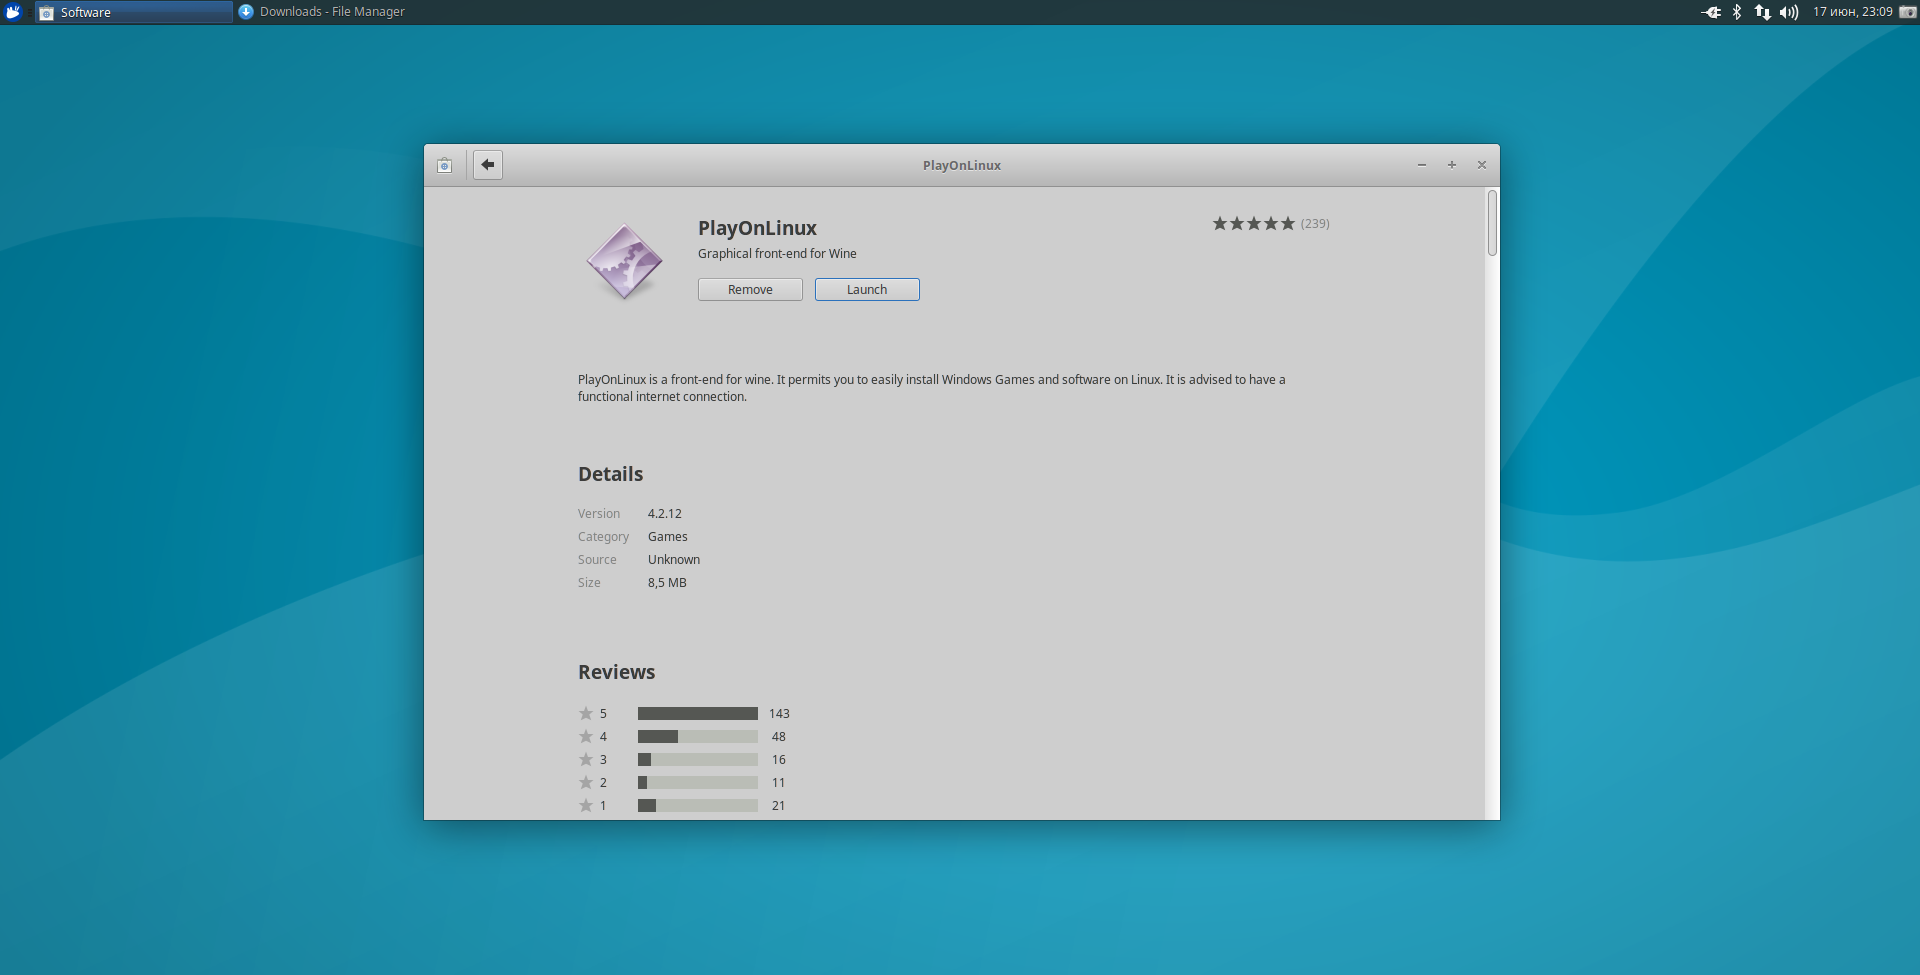Click the 11 count for 2-star reviews
Viewport: 1920px width, 975px height.
point(779,783)
